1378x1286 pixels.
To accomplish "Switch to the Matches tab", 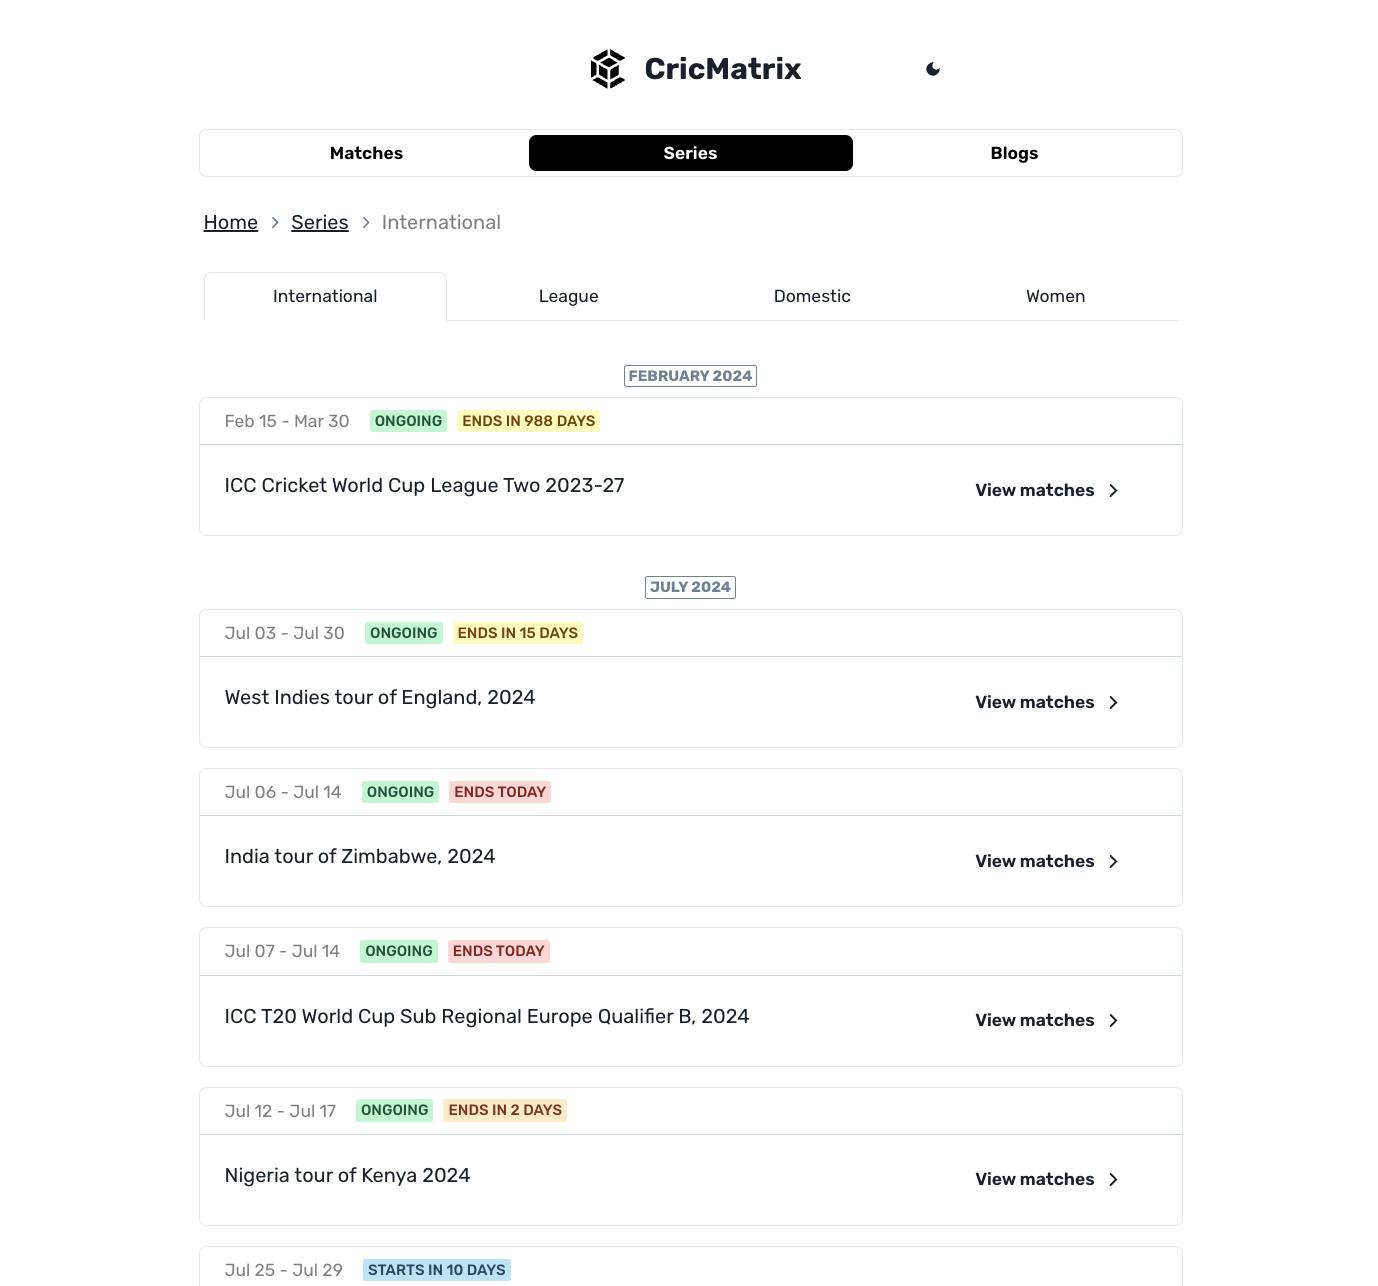I will click(x=366, y=153).
